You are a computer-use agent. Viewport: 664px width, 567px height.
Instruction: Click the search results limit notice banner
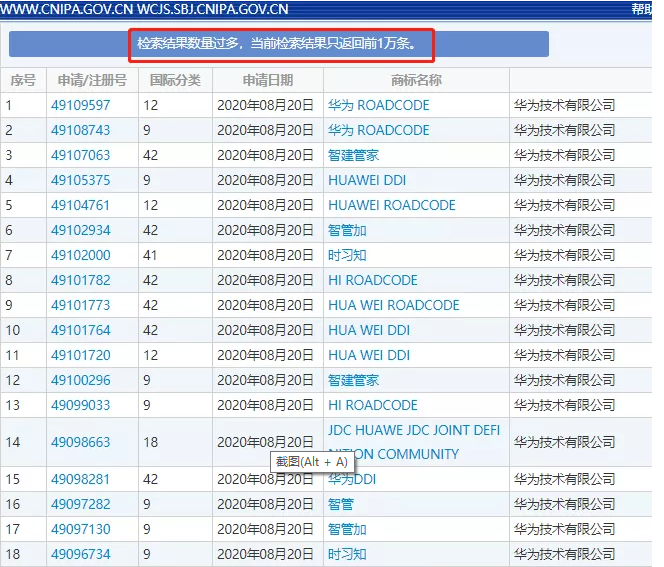point(279,44)
